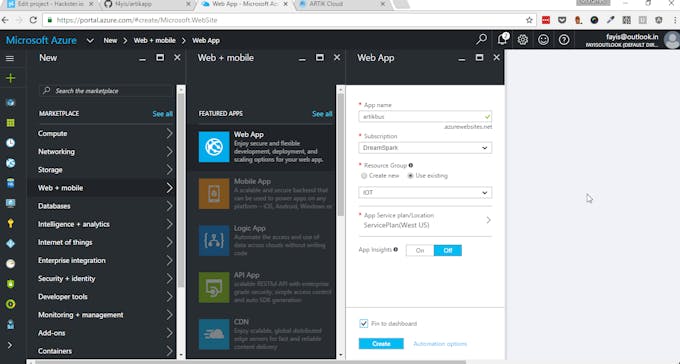
Task: Select the Use existing radio button
Action: [x=410, y=176]
